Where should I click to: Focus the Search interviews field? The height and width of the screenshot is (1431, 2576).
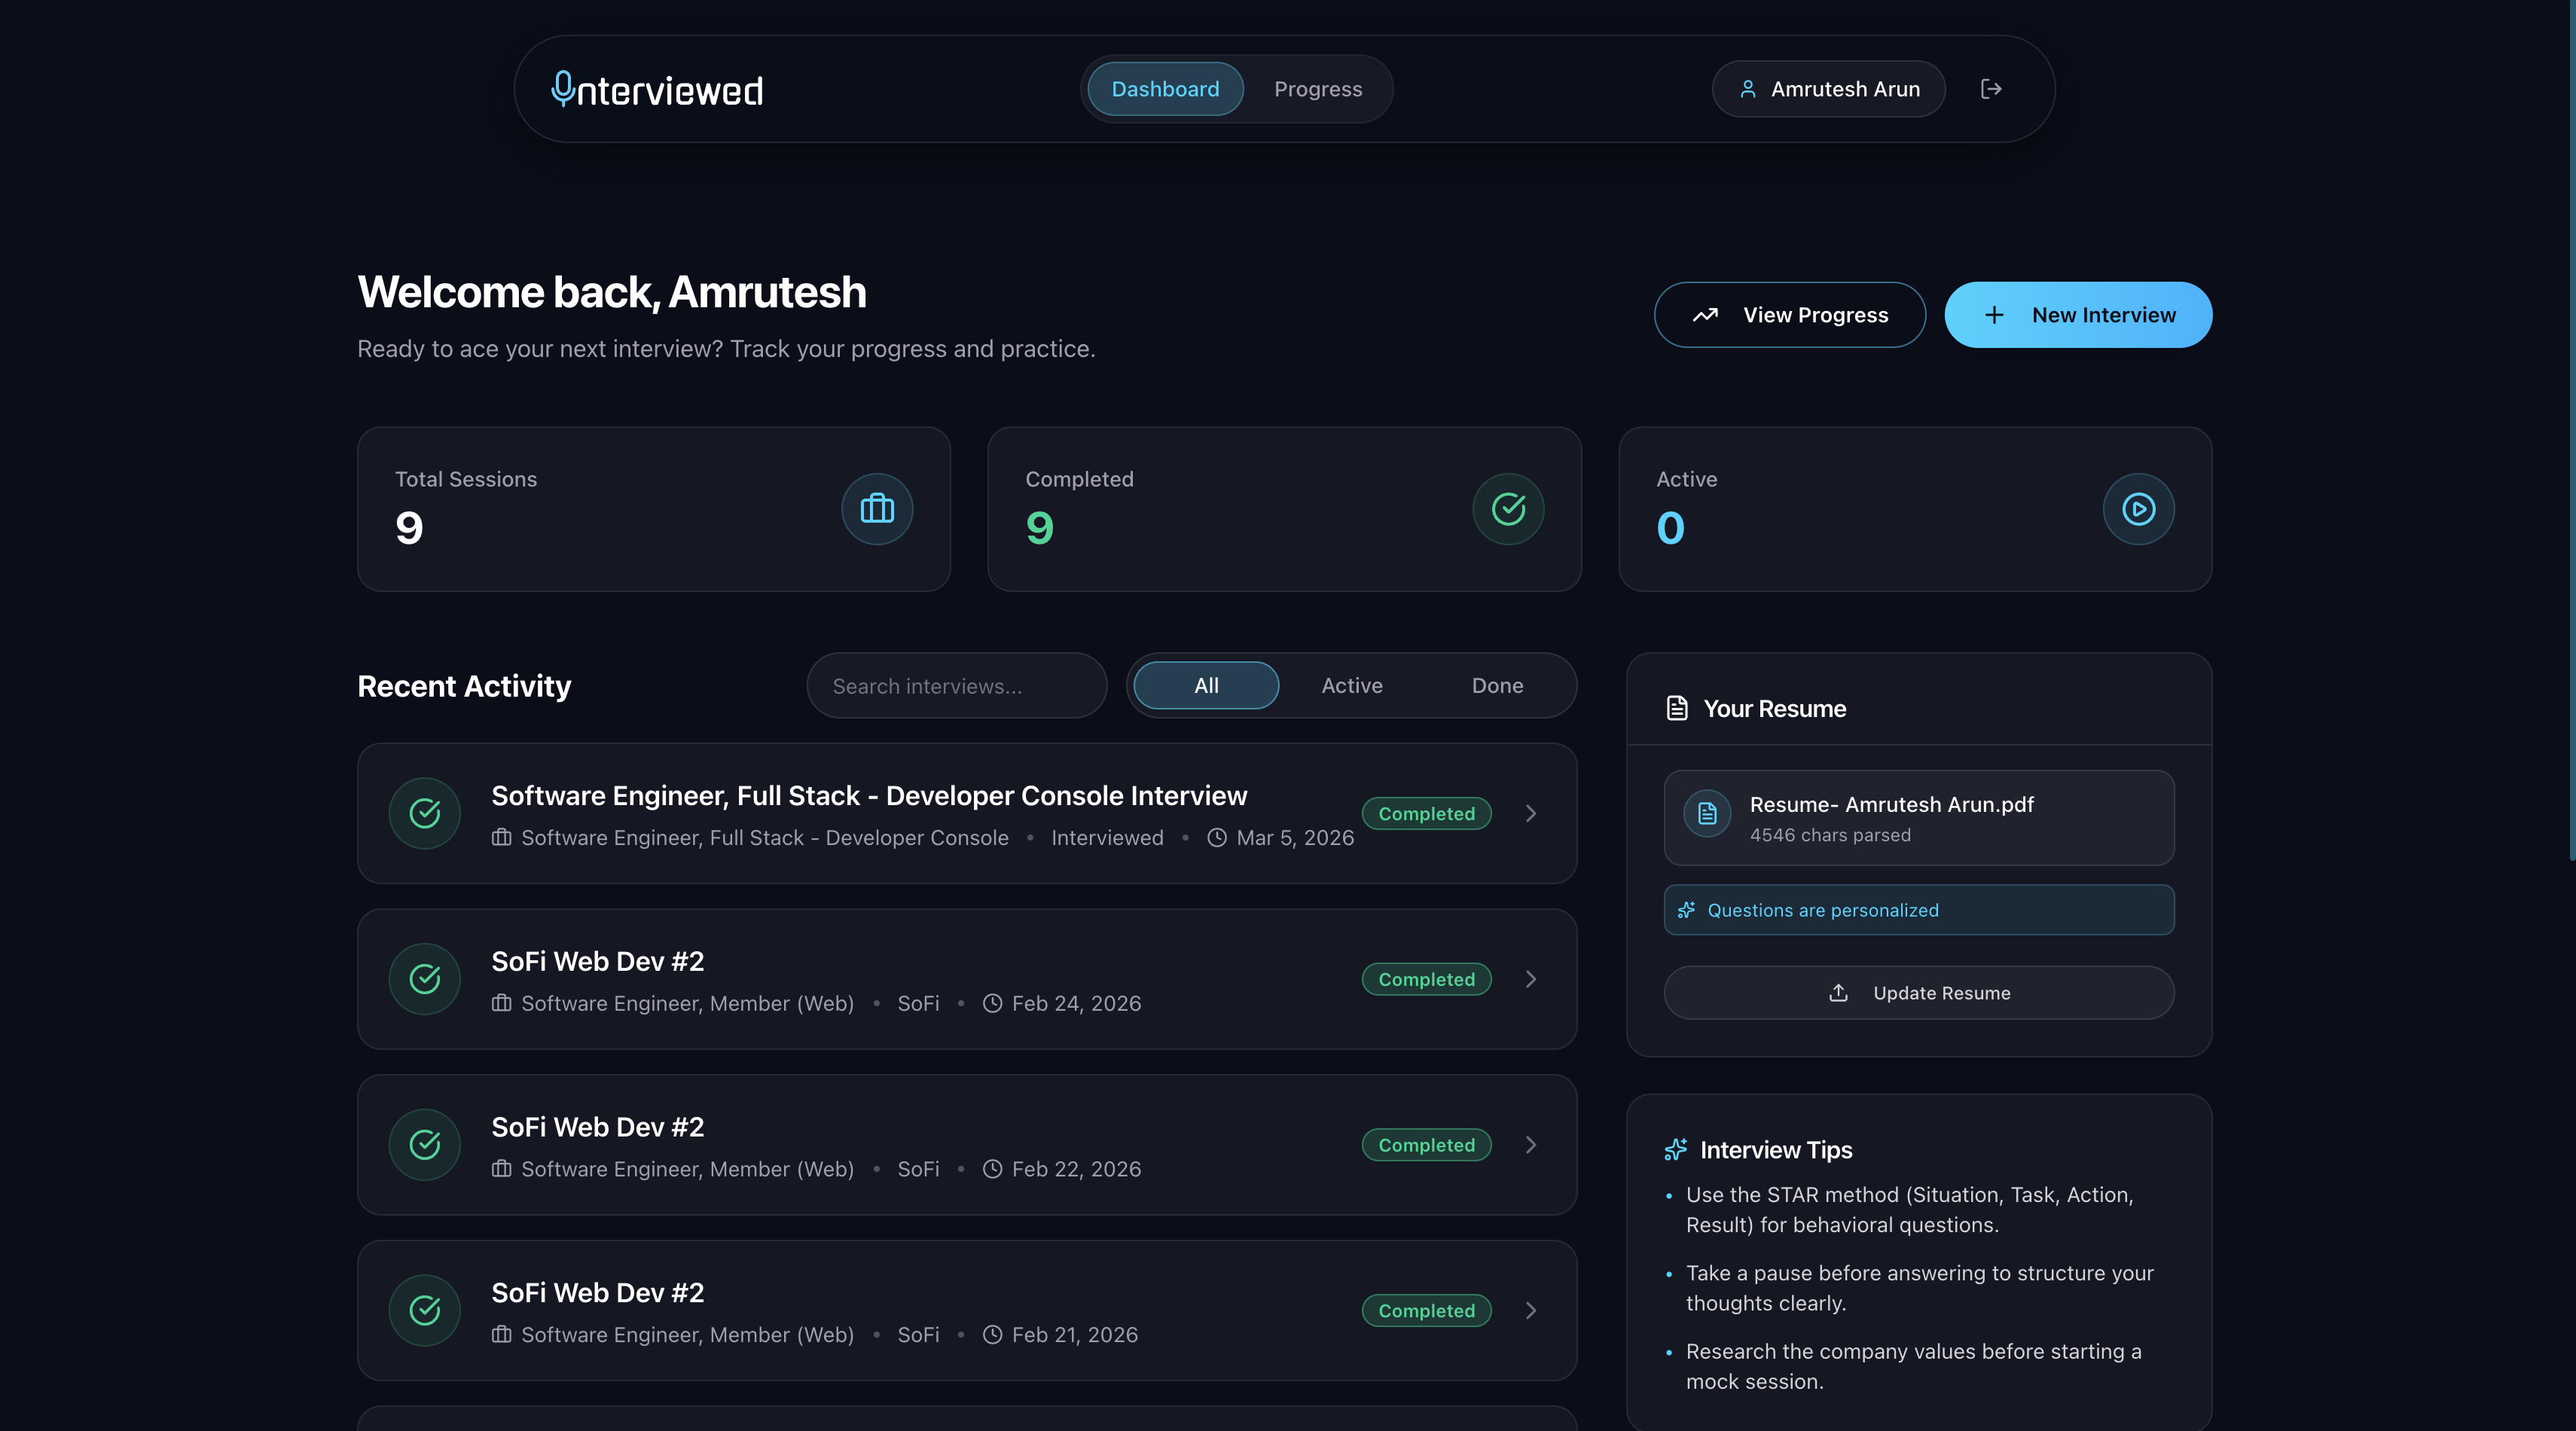957,686
